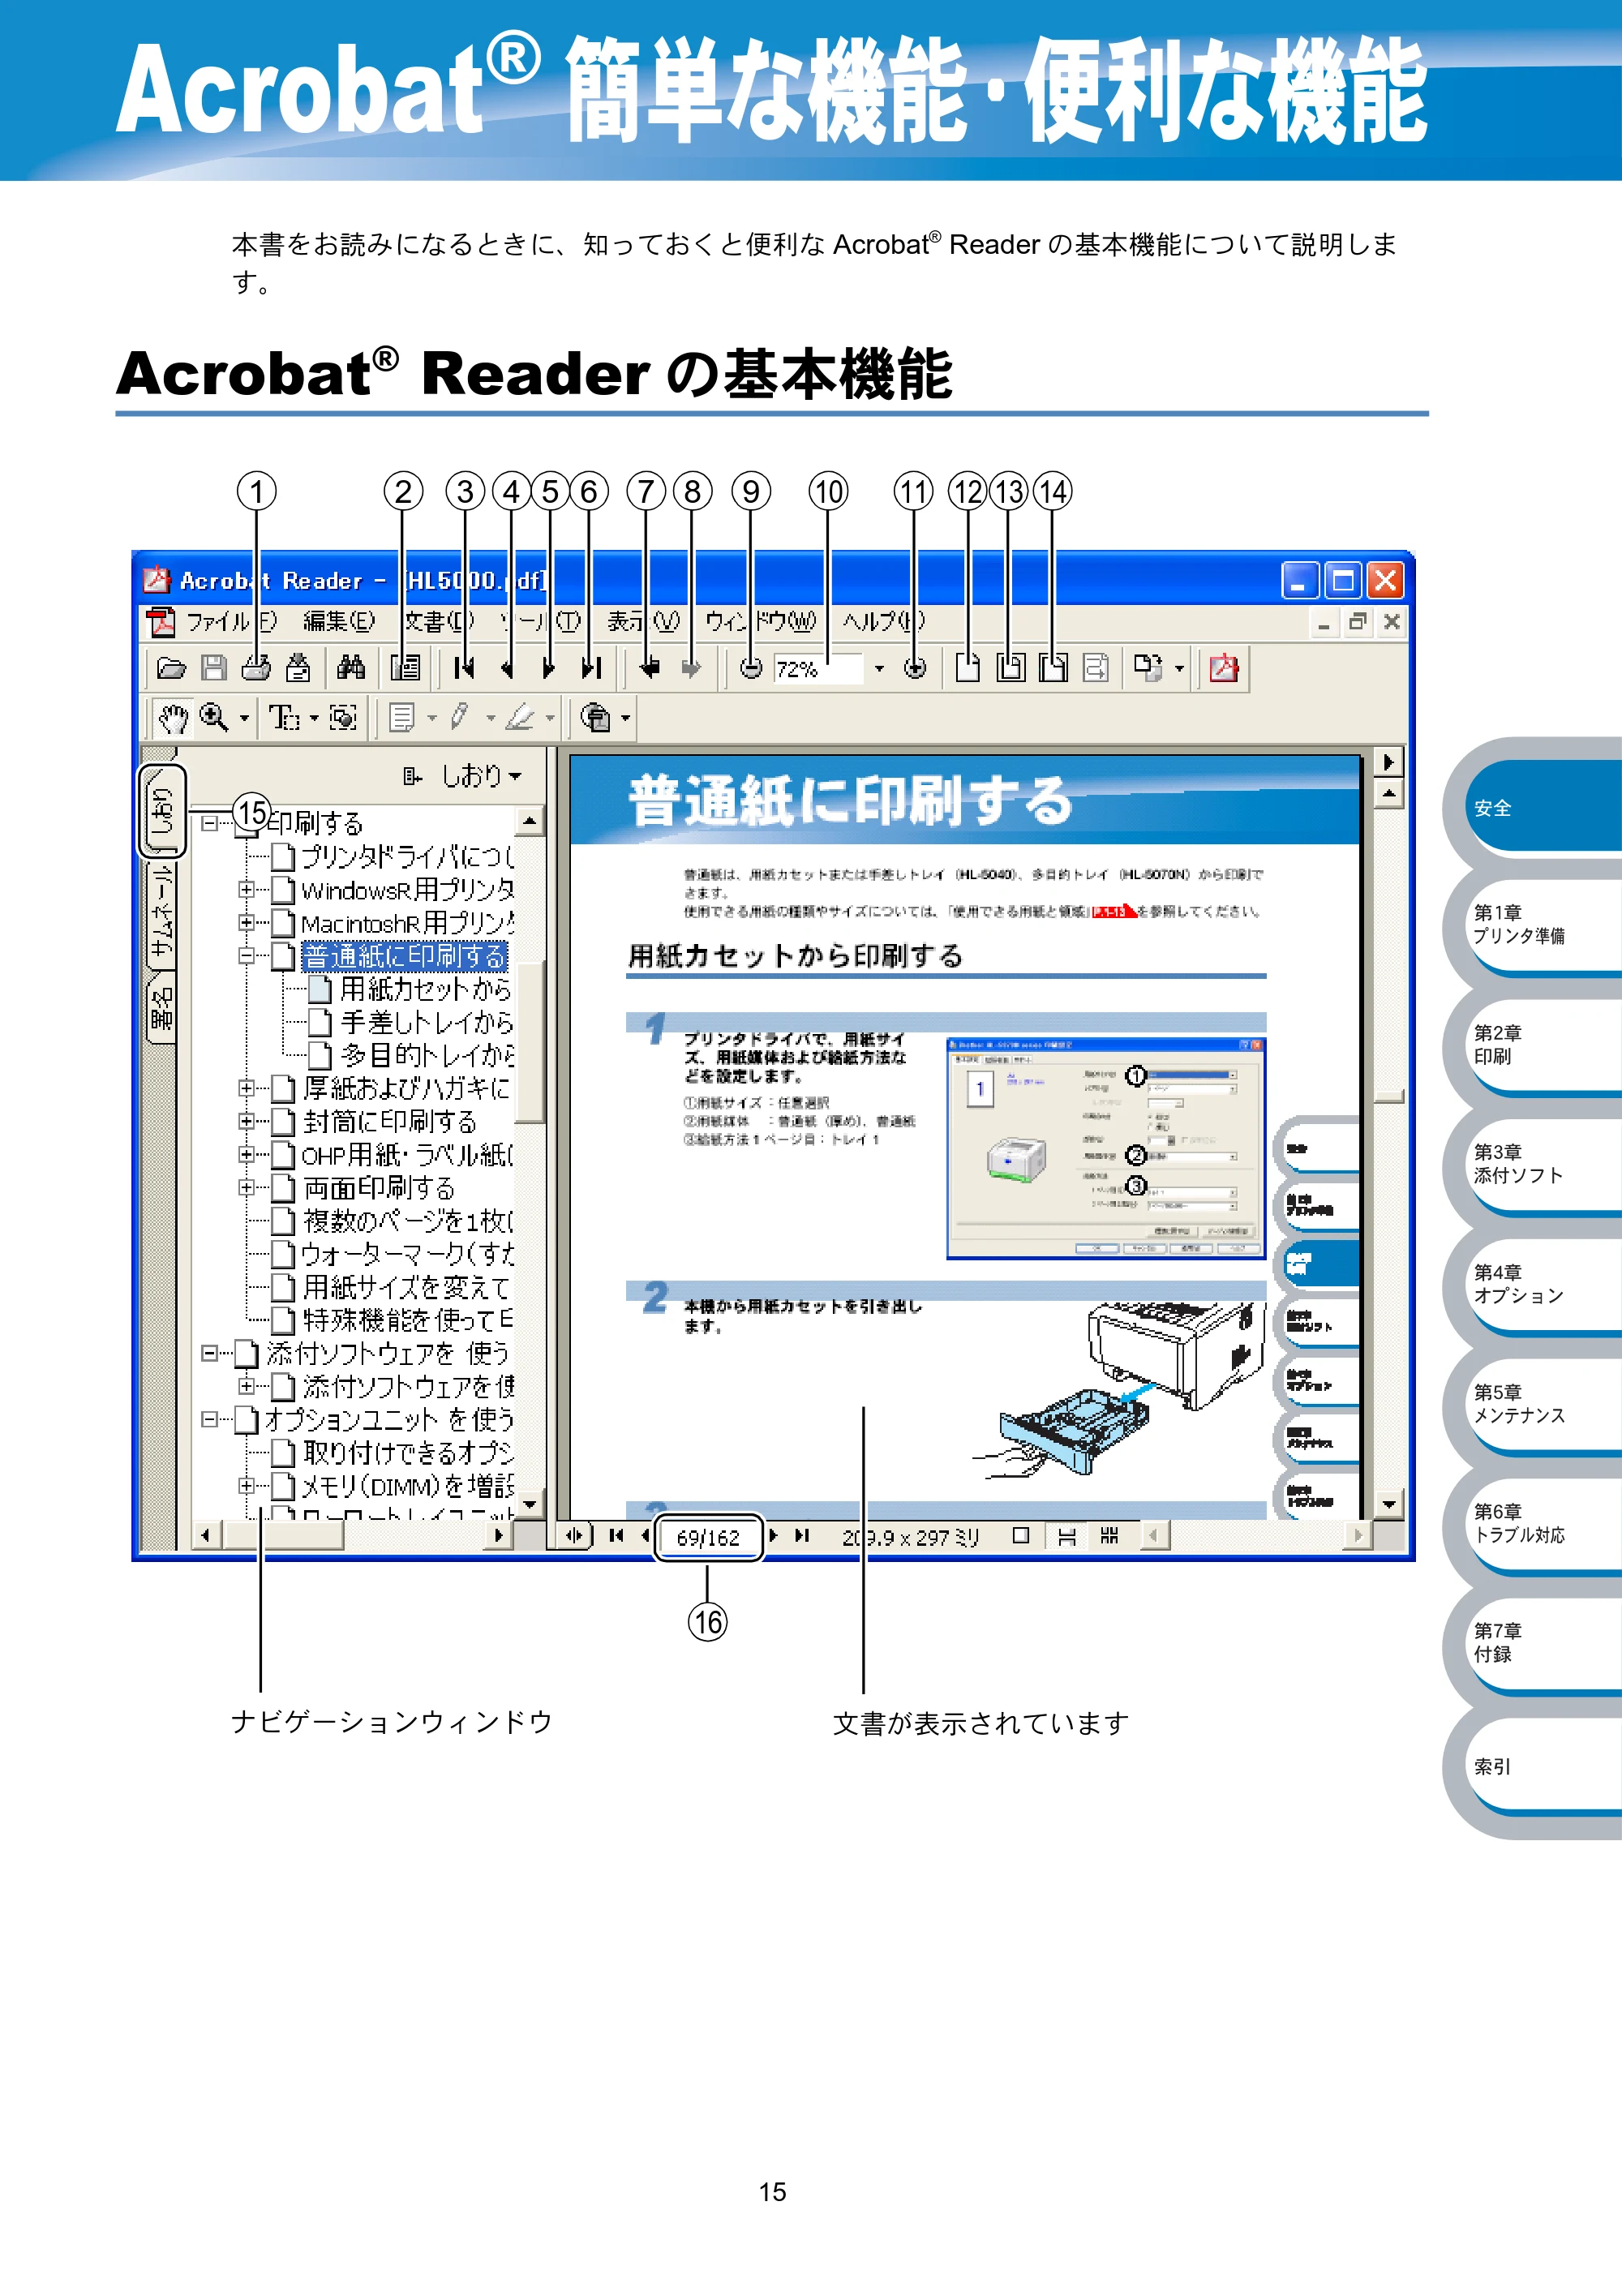Click the Rotate View icon
The height and width of the screenshot is (2296, 1622).
1148,667
